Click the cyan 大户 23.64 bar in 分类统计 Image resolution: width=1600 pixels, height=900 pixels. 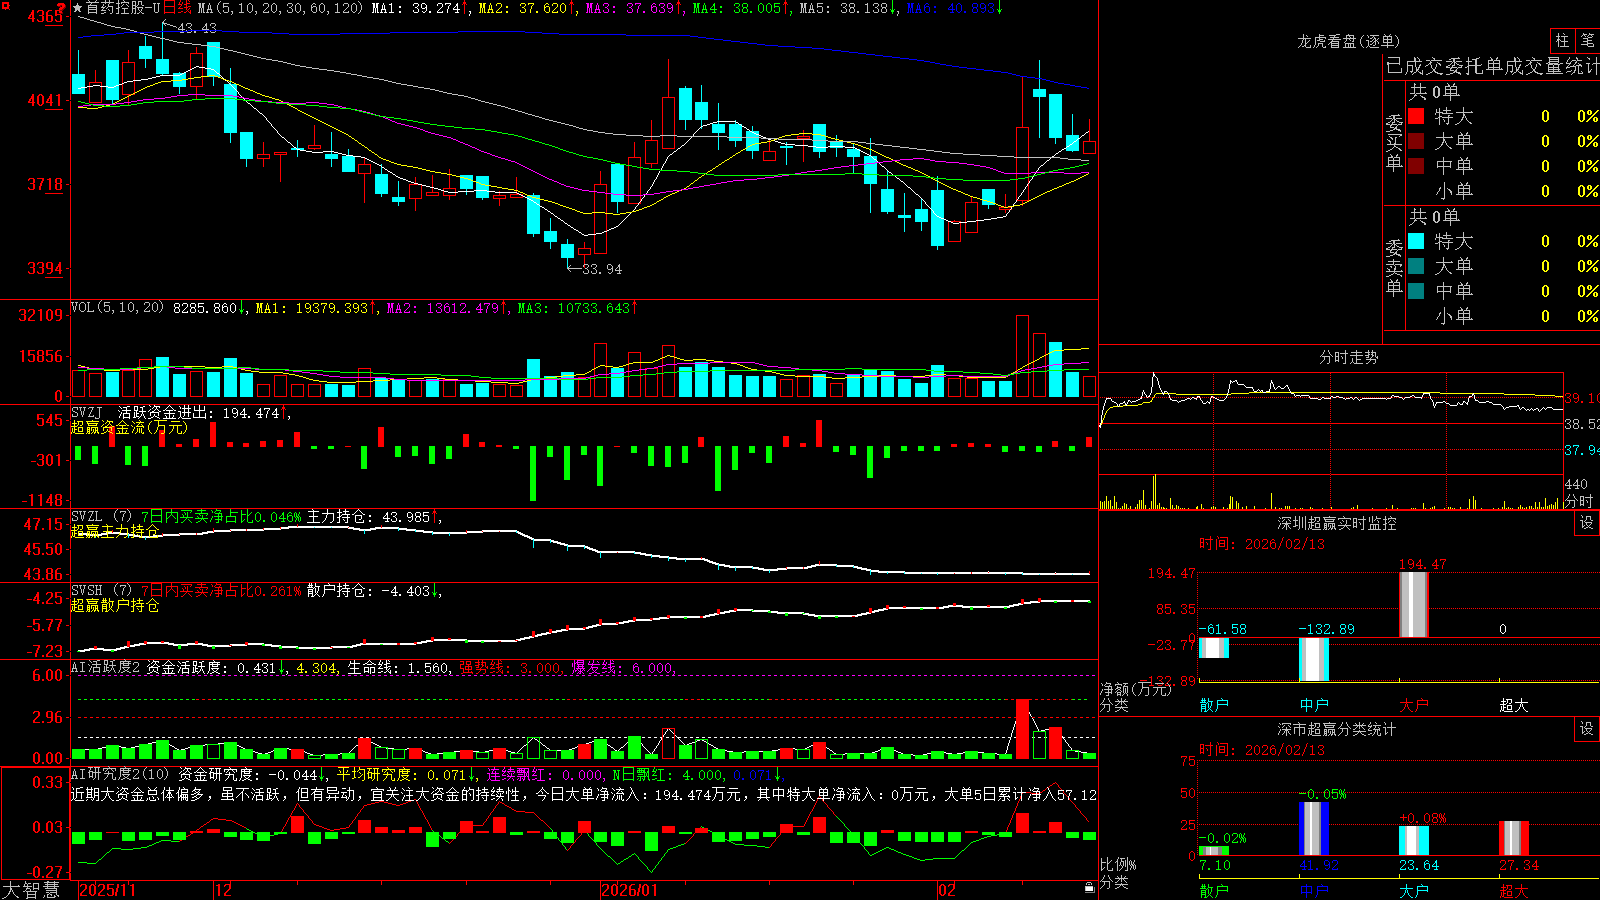(x=1414, y=840)
